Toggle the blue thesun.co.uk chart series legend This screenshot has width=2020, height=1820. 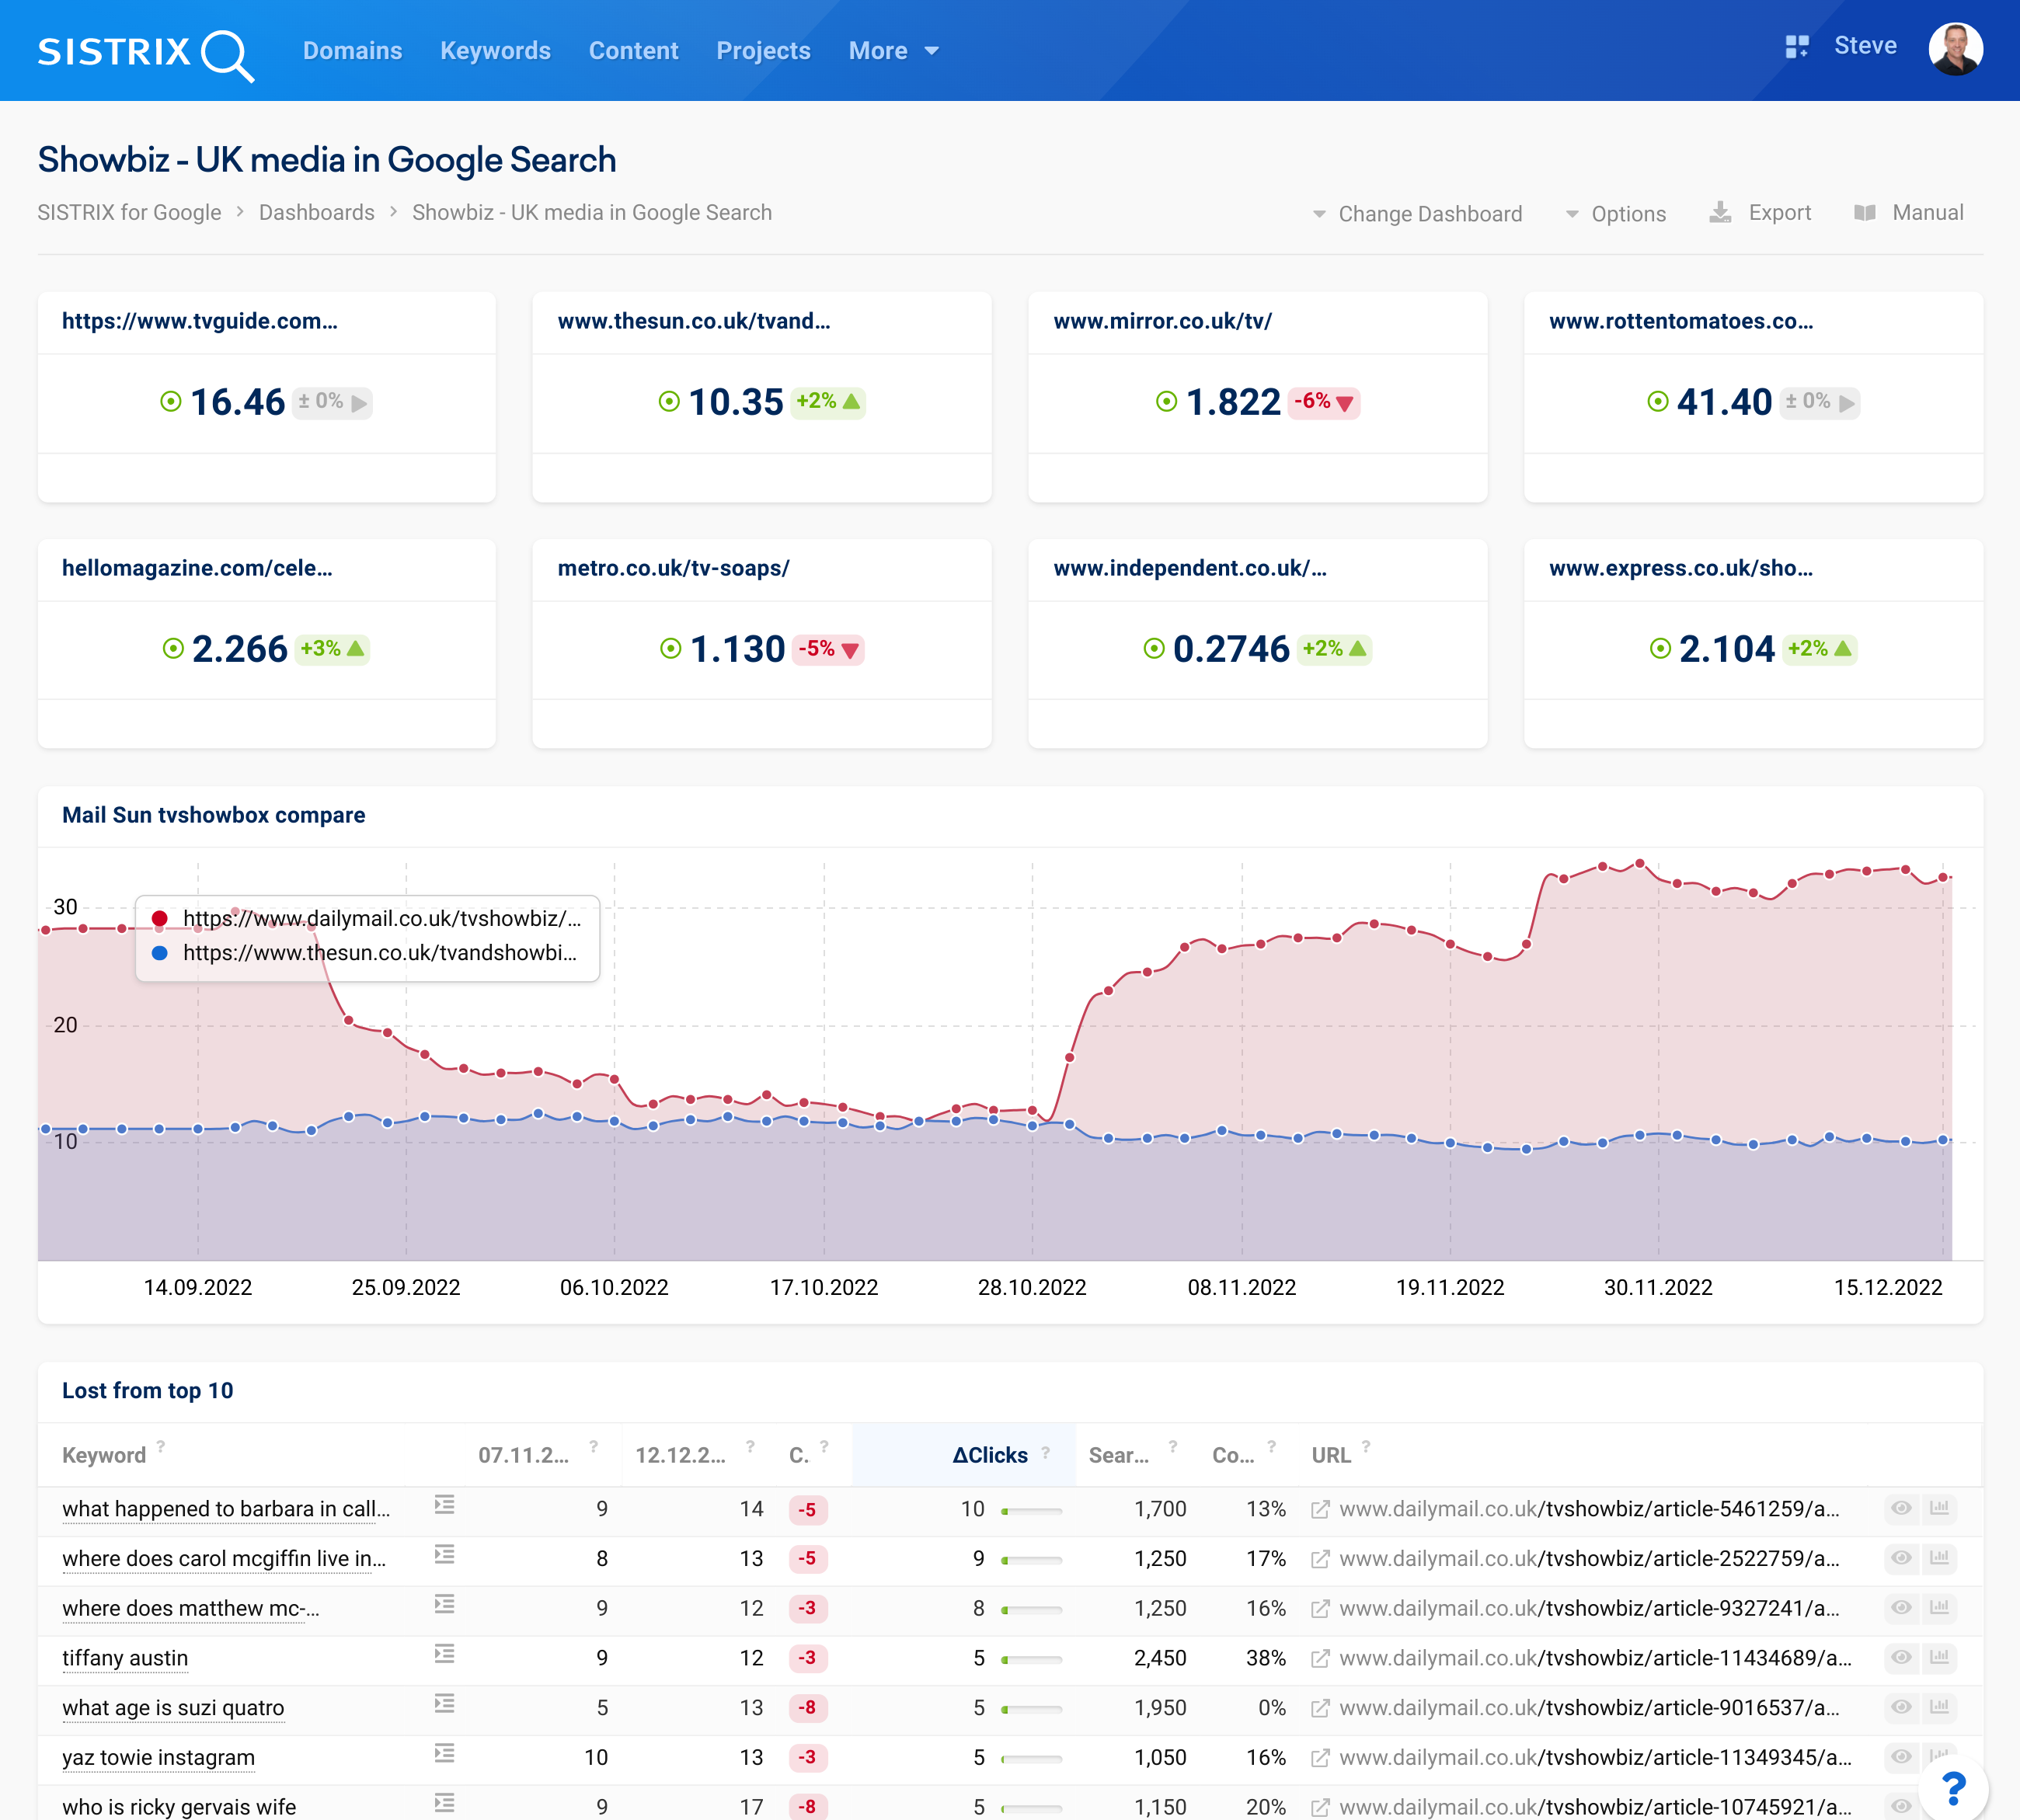coord(370,954)
